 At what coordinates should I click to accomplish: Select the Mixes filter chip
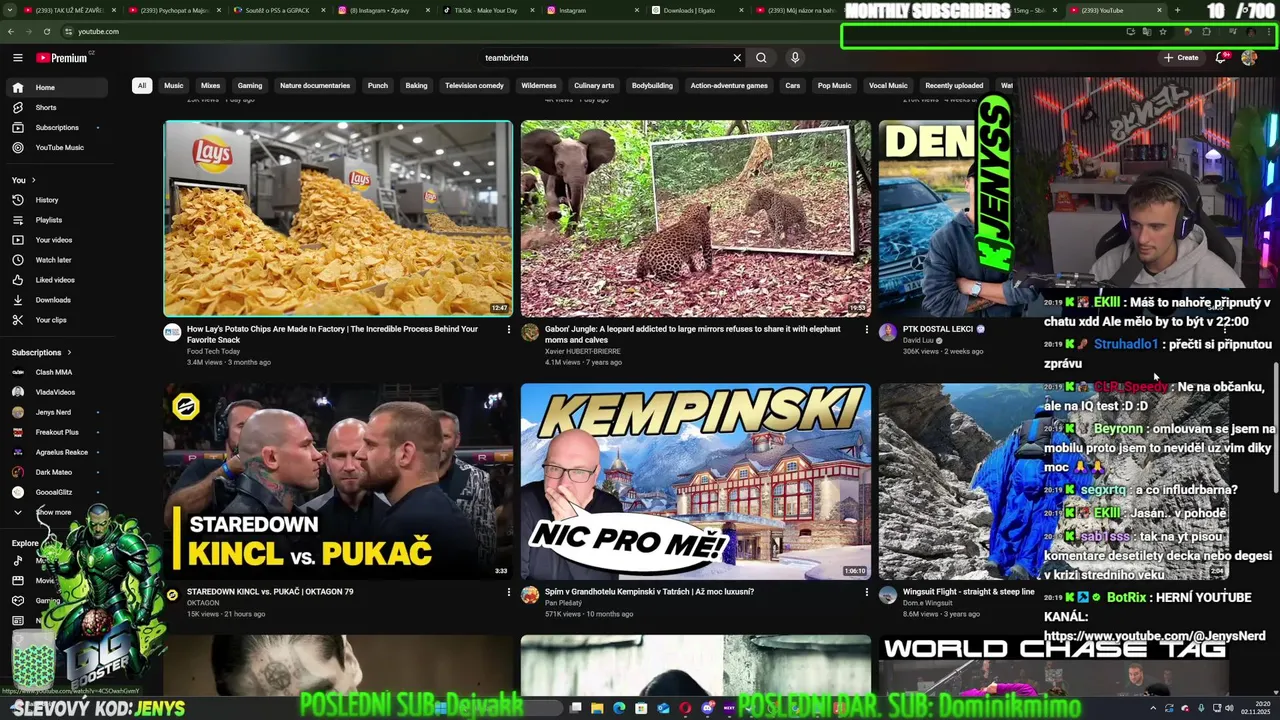point(210,86)
